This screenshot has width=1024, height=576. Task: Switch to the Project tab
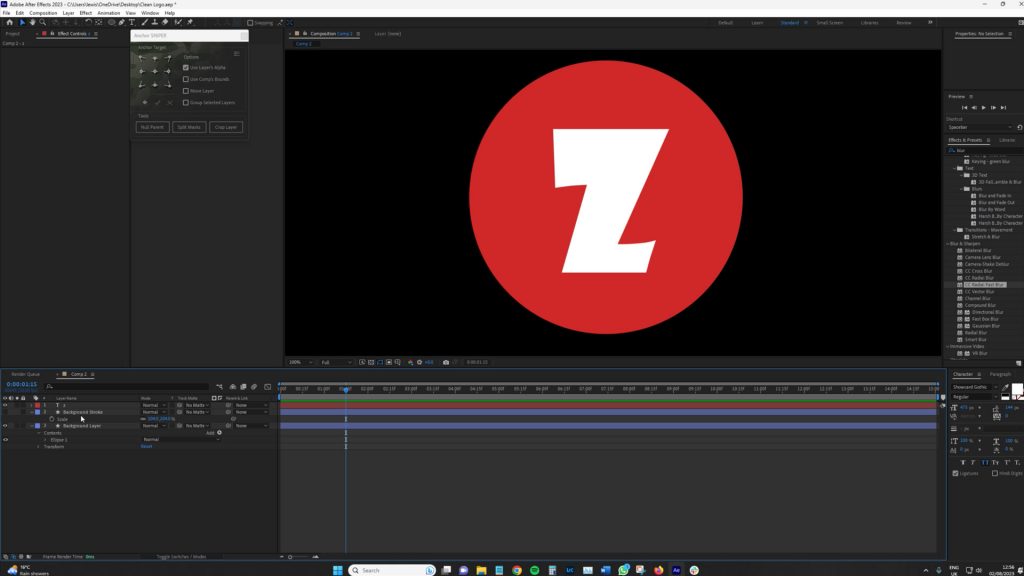point(12,33)
